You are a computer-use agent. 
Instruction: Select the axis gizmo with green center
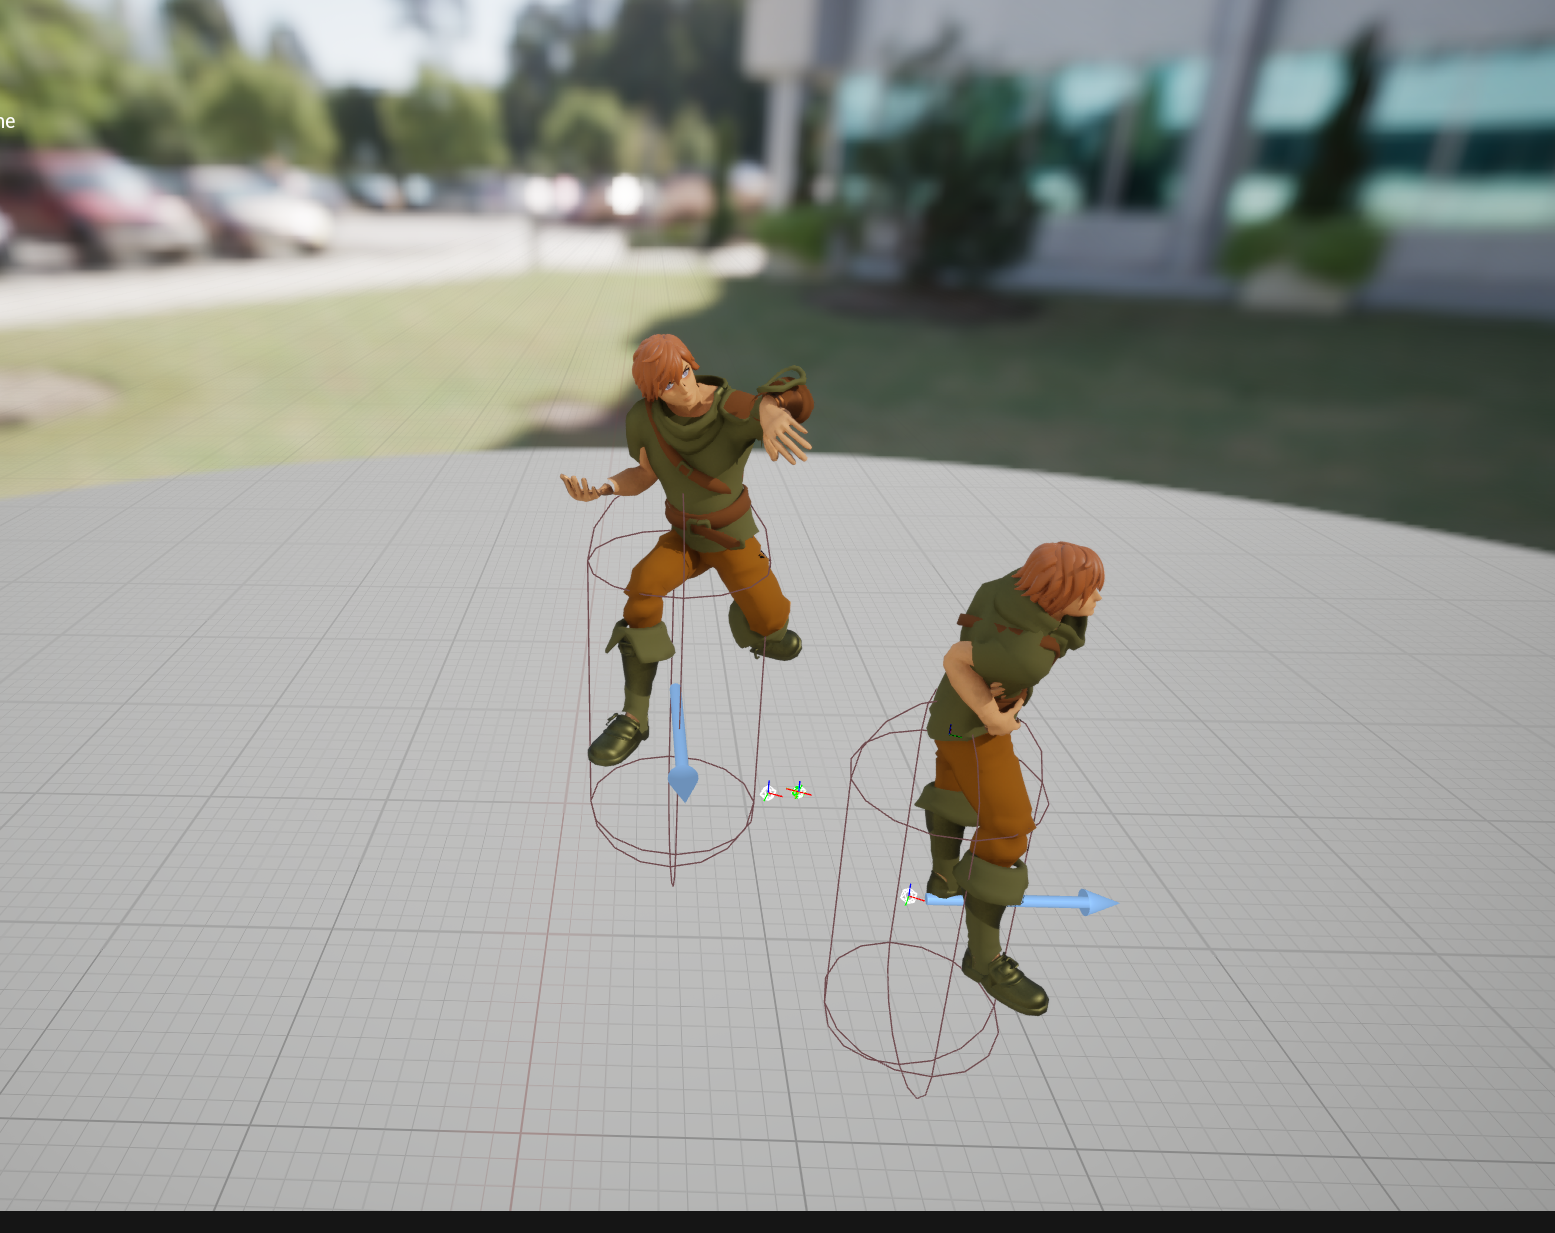point(798,792)
